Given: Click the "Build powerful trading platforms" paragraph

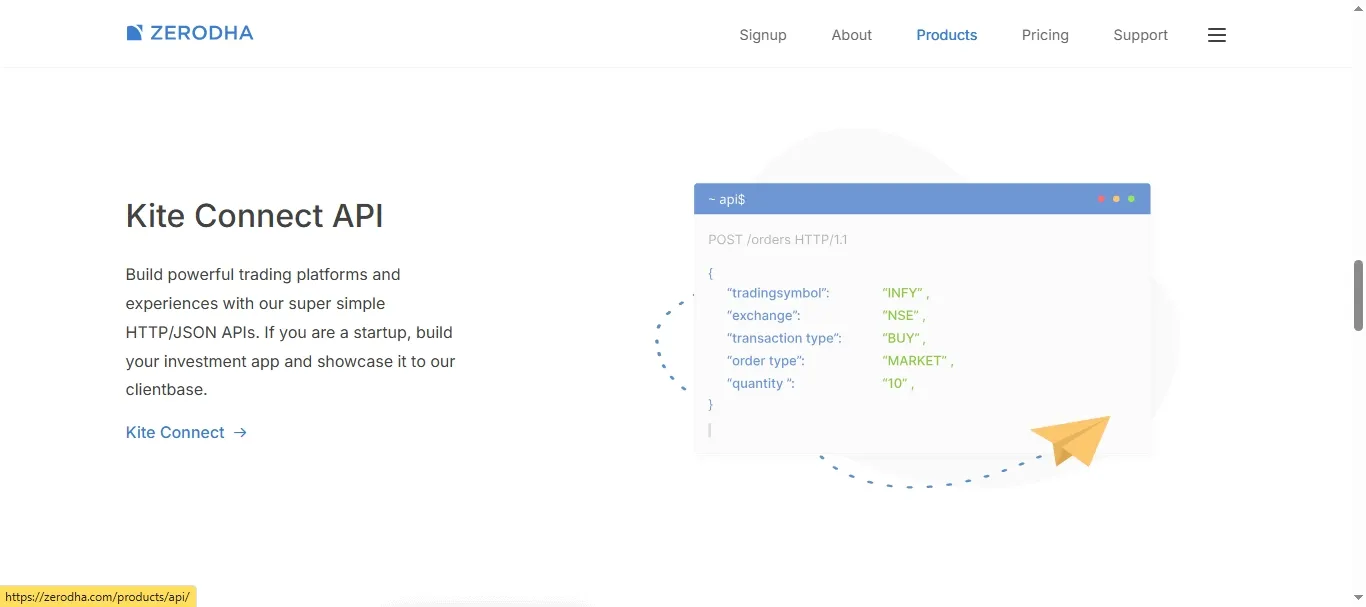Looking at the screenshot, I should coord(291,332).
